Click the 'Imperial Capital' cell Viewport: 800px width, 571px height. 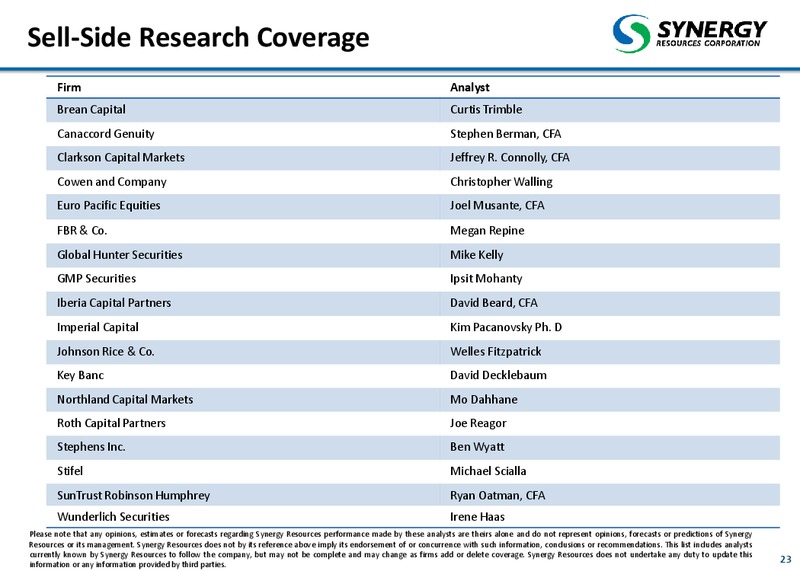(x=97, y=327)
